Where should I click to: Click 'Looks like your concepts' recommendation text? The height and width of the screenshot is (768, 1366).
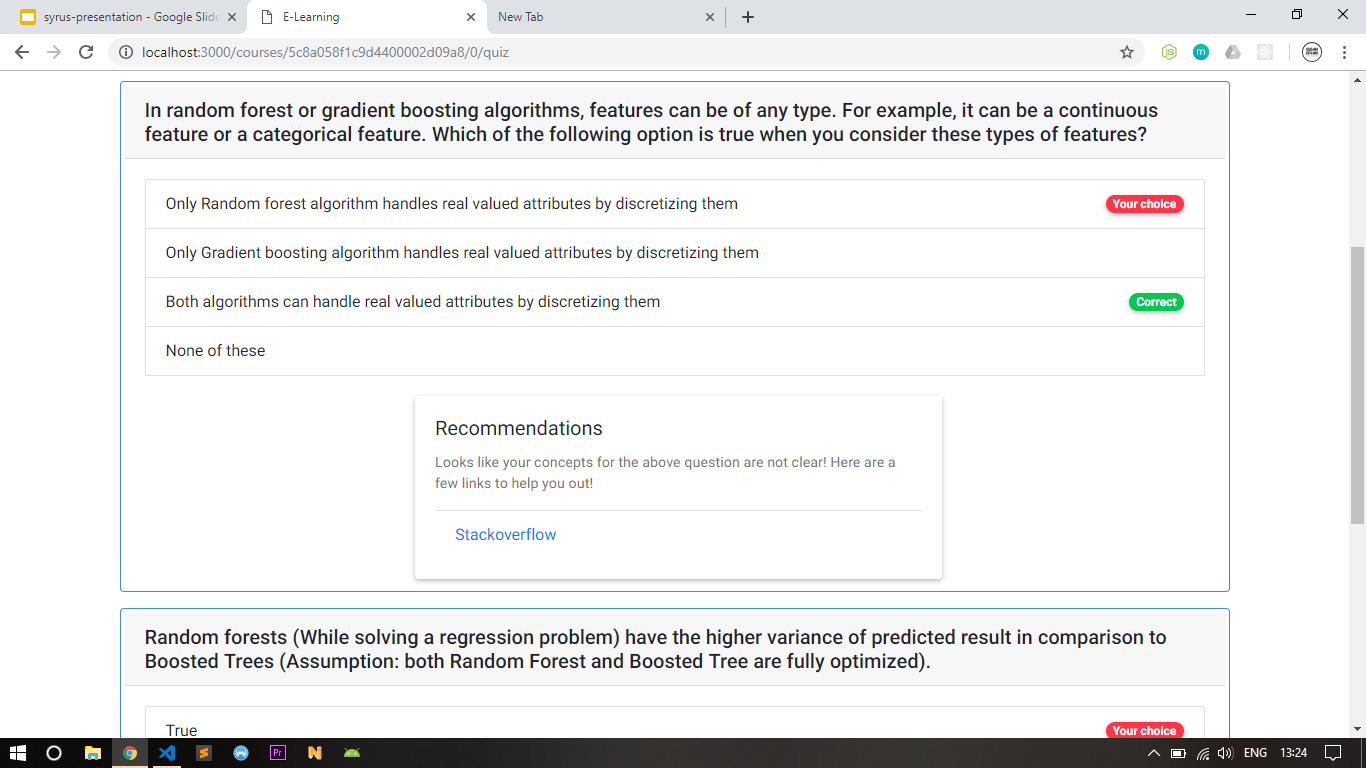pyautogui.click(x=665, y=473)
